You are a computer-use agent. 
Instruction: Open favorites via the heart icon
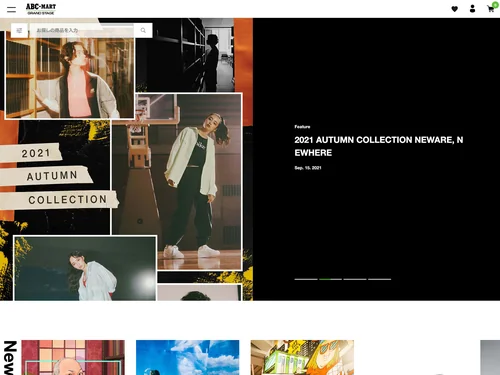(454, 9)
